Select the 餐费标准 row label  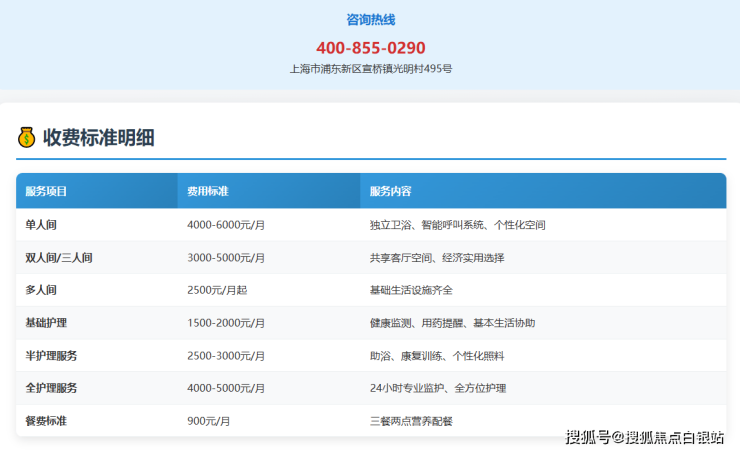point(46,421)
